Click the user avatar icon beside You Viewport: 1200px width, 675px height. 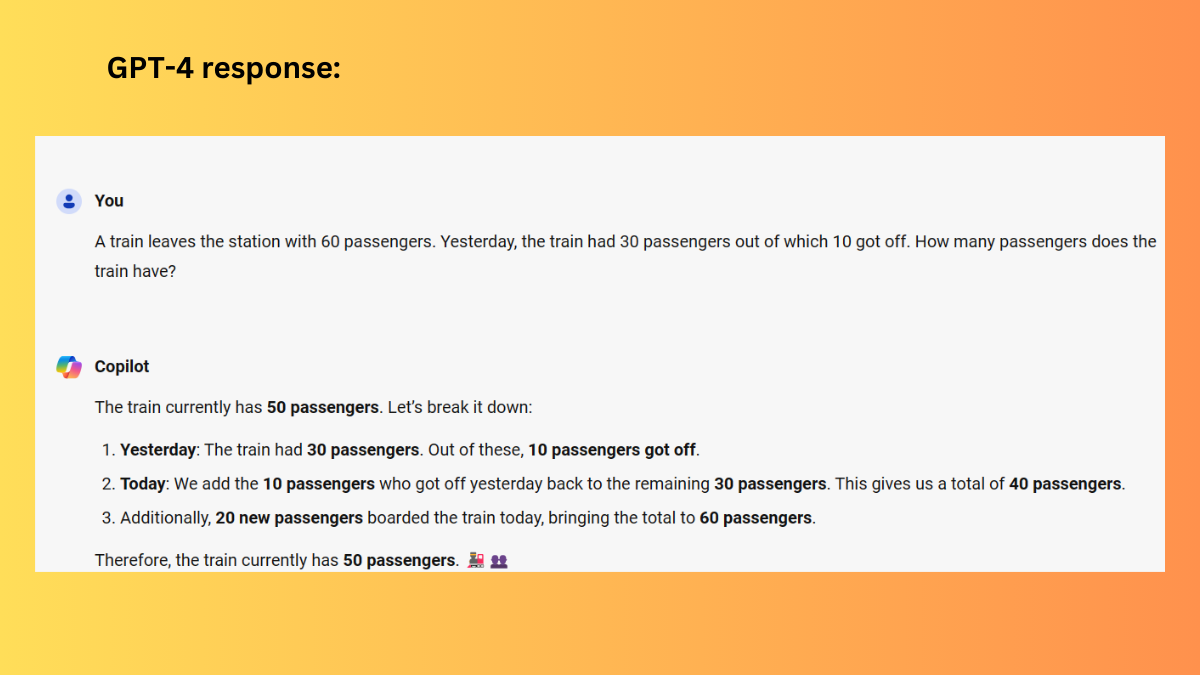(x=68, y=201)
